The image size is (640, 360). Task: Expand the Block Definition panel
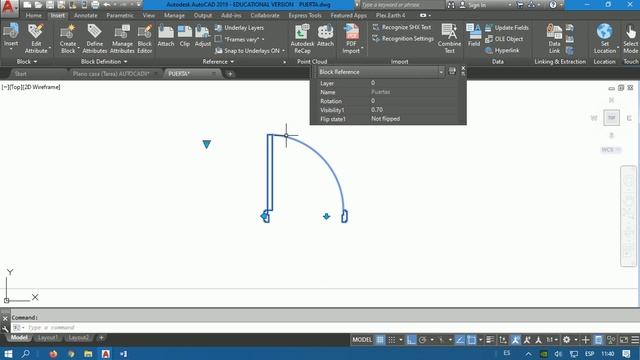pos(104,62)
